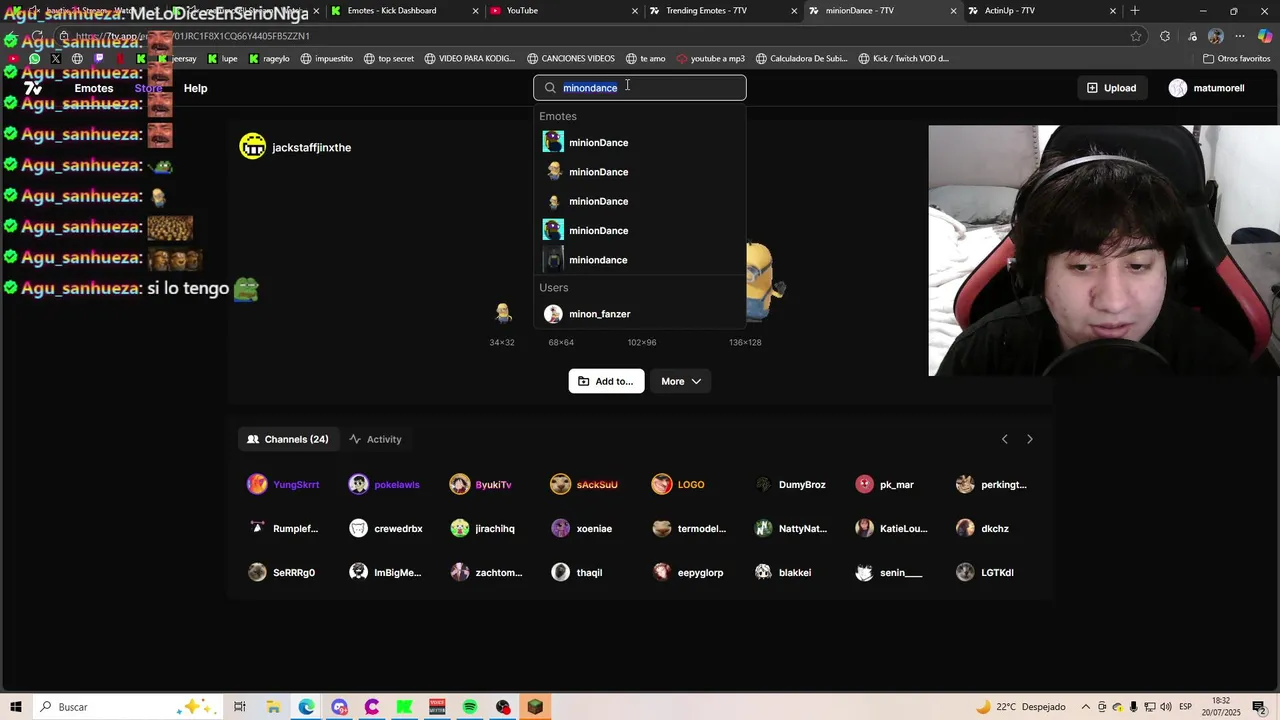Show hidden system tray icons
The height and width of the screenshot is (720, 1280).
tap(1086, 707)
